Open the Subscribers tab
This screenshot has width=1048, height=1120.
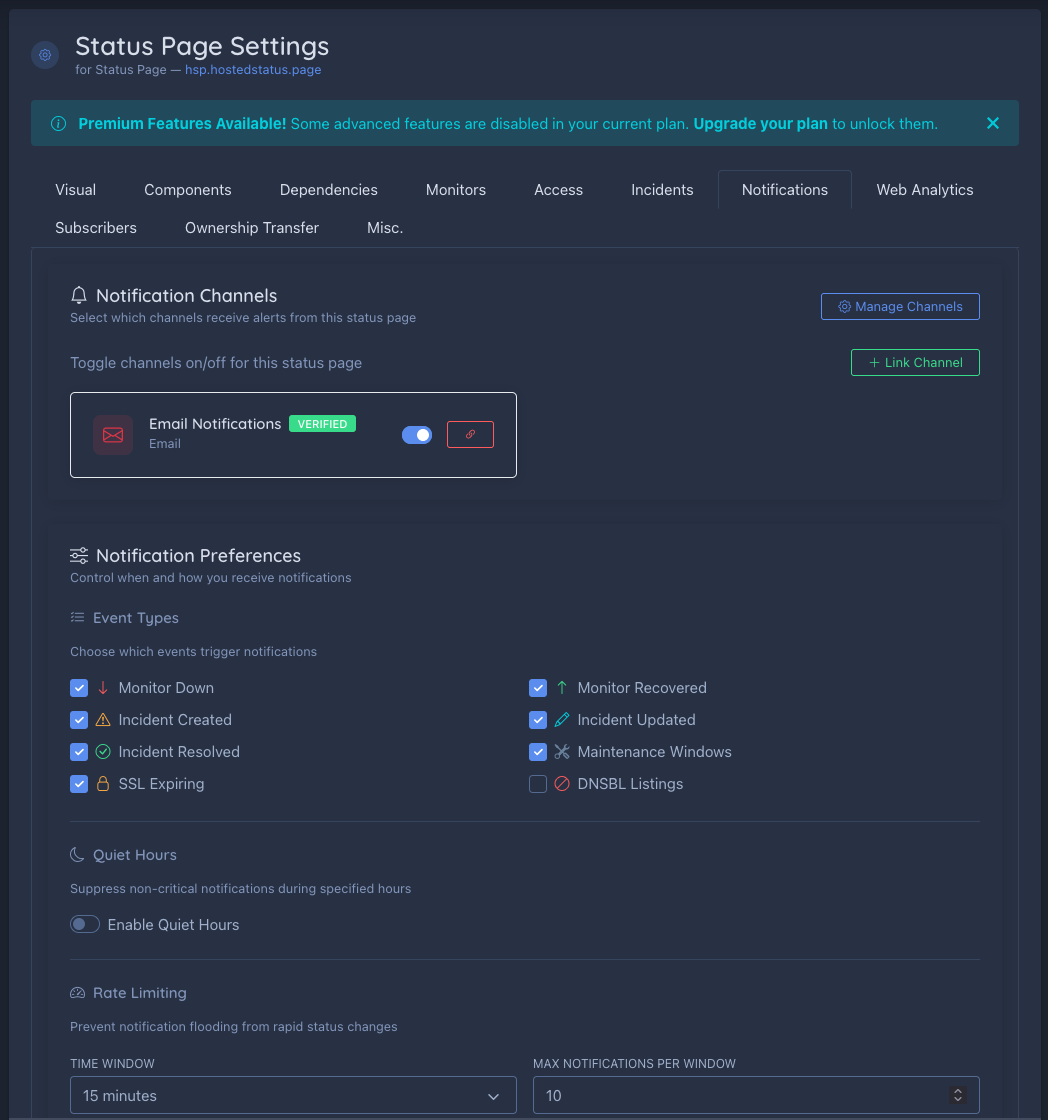[x=95, y=227]
